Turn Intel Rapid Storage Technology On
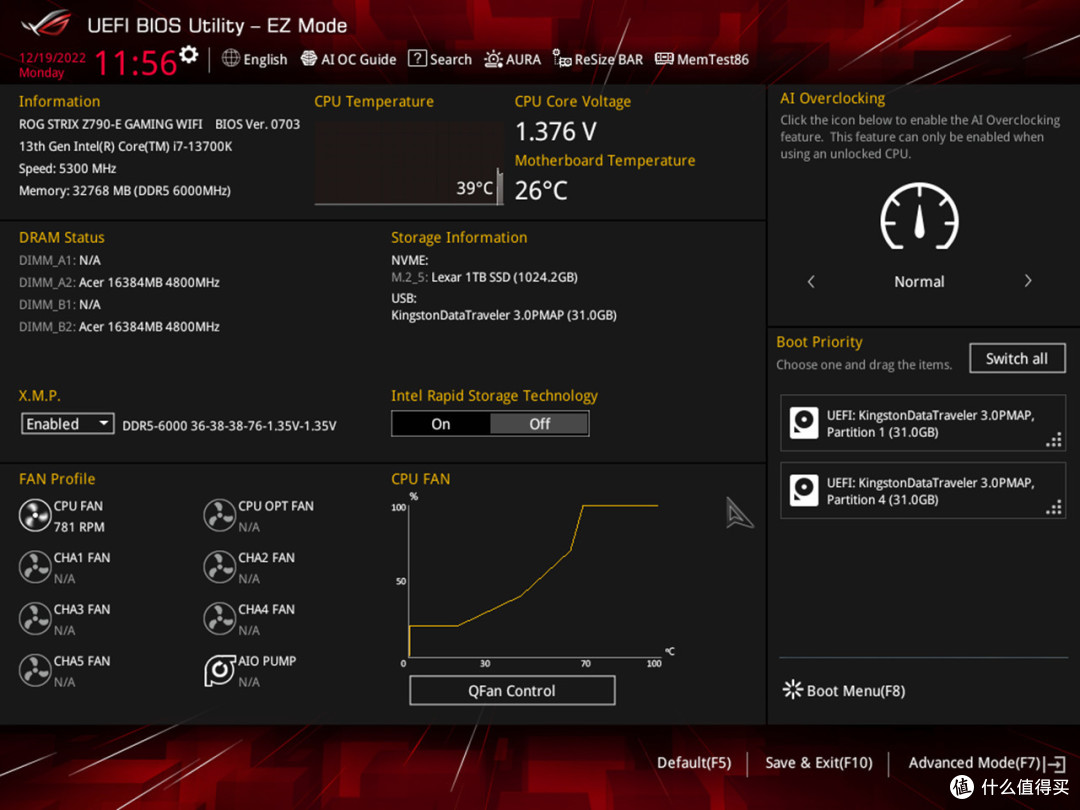Viewport: 1080px width, 810px height. (441, 424)
